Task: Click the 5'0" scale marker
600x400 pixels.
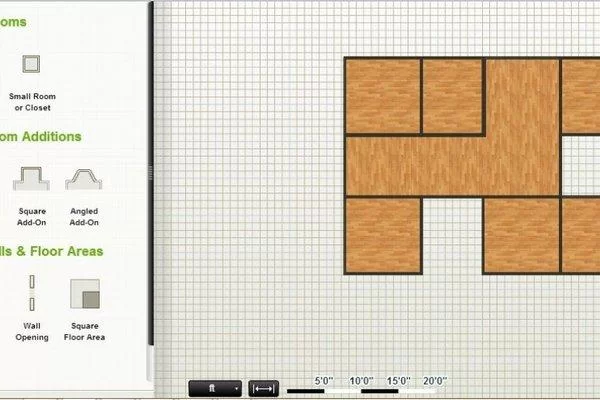Action: (324, 381)
